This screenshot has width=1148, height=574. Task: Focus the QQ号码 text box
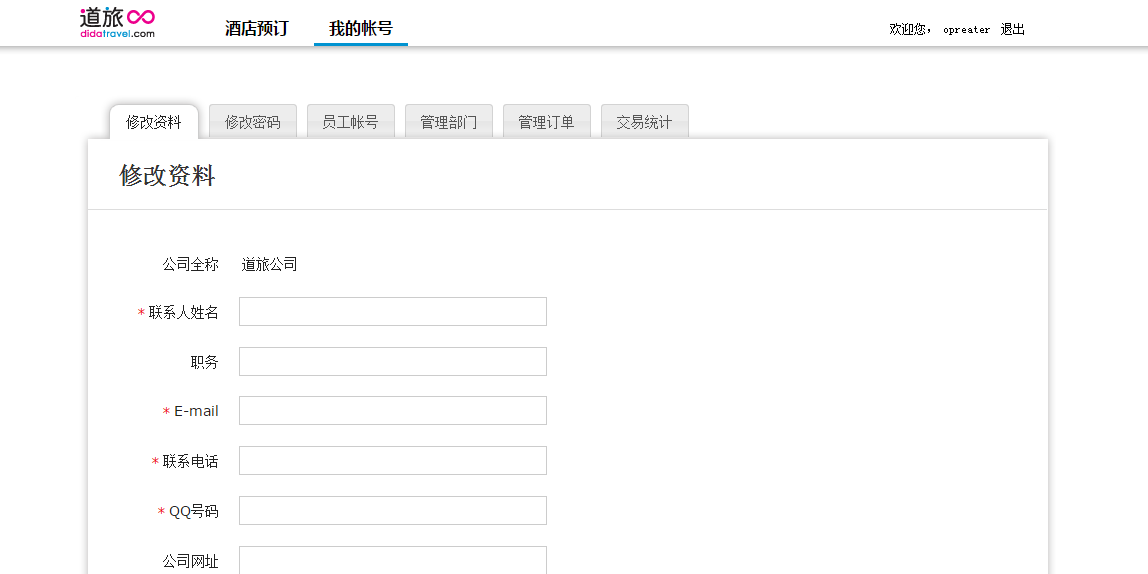[x=392, y=511]
